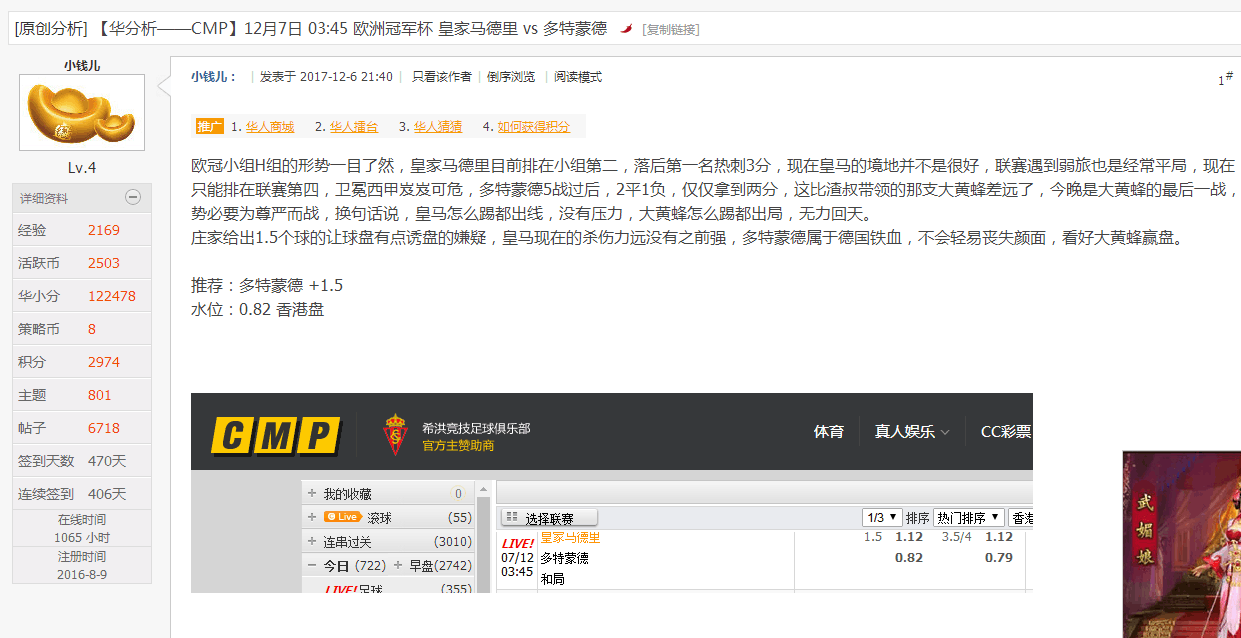Screen dimensions: 1241x638
Task: Open the 热门排序 sort dropdown
Action: coord(968,518)
